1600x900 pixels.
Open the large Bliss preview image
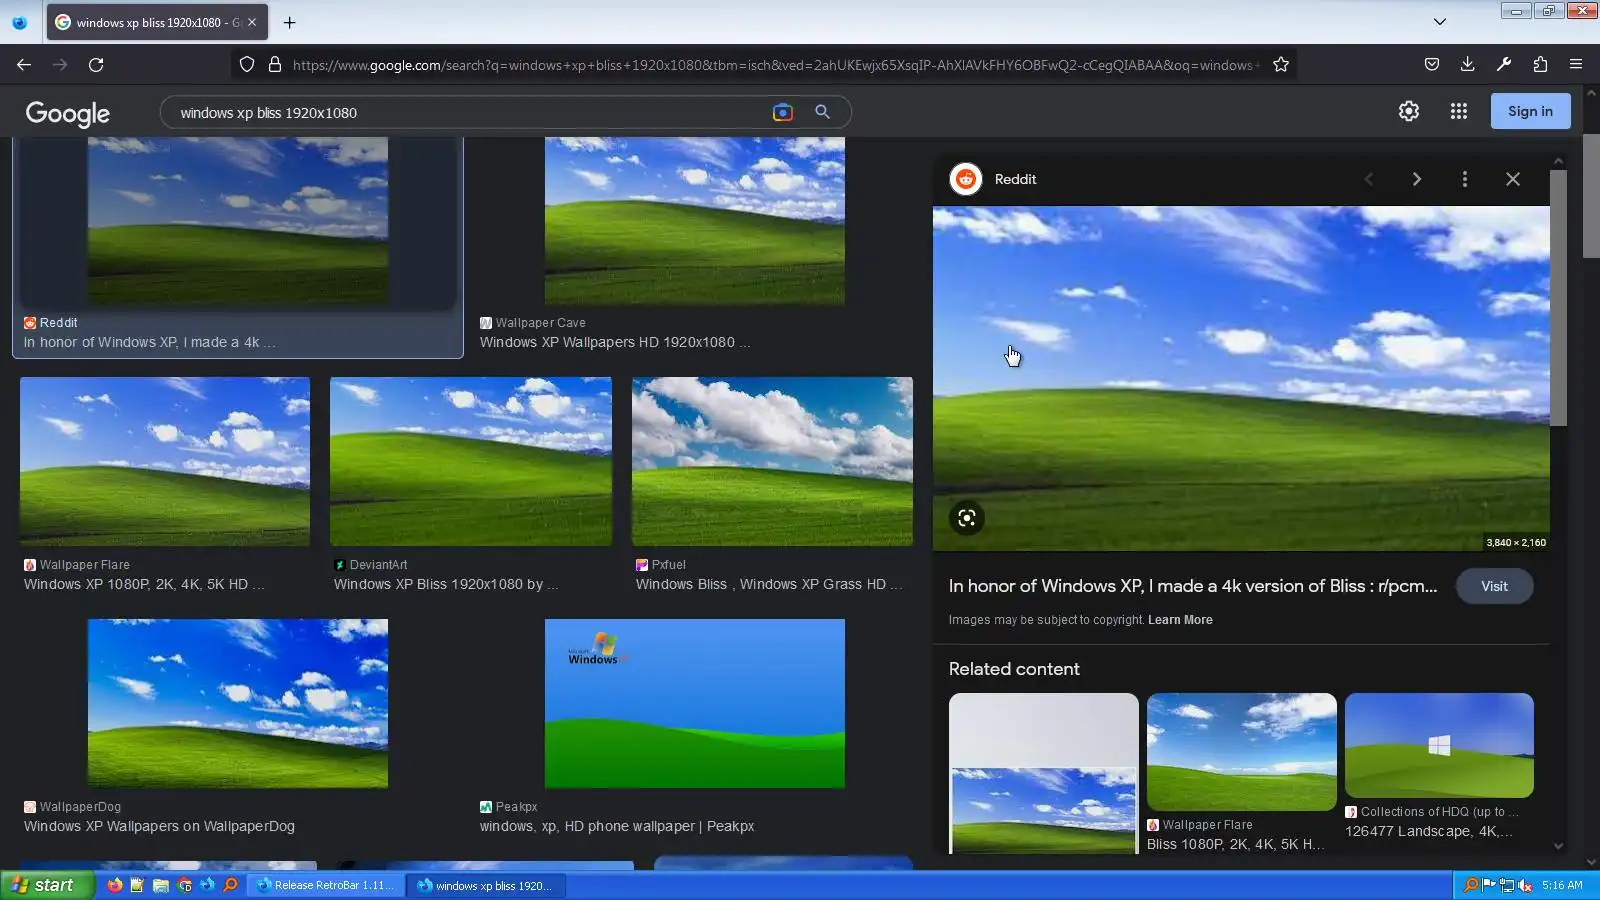(1241, 378)
